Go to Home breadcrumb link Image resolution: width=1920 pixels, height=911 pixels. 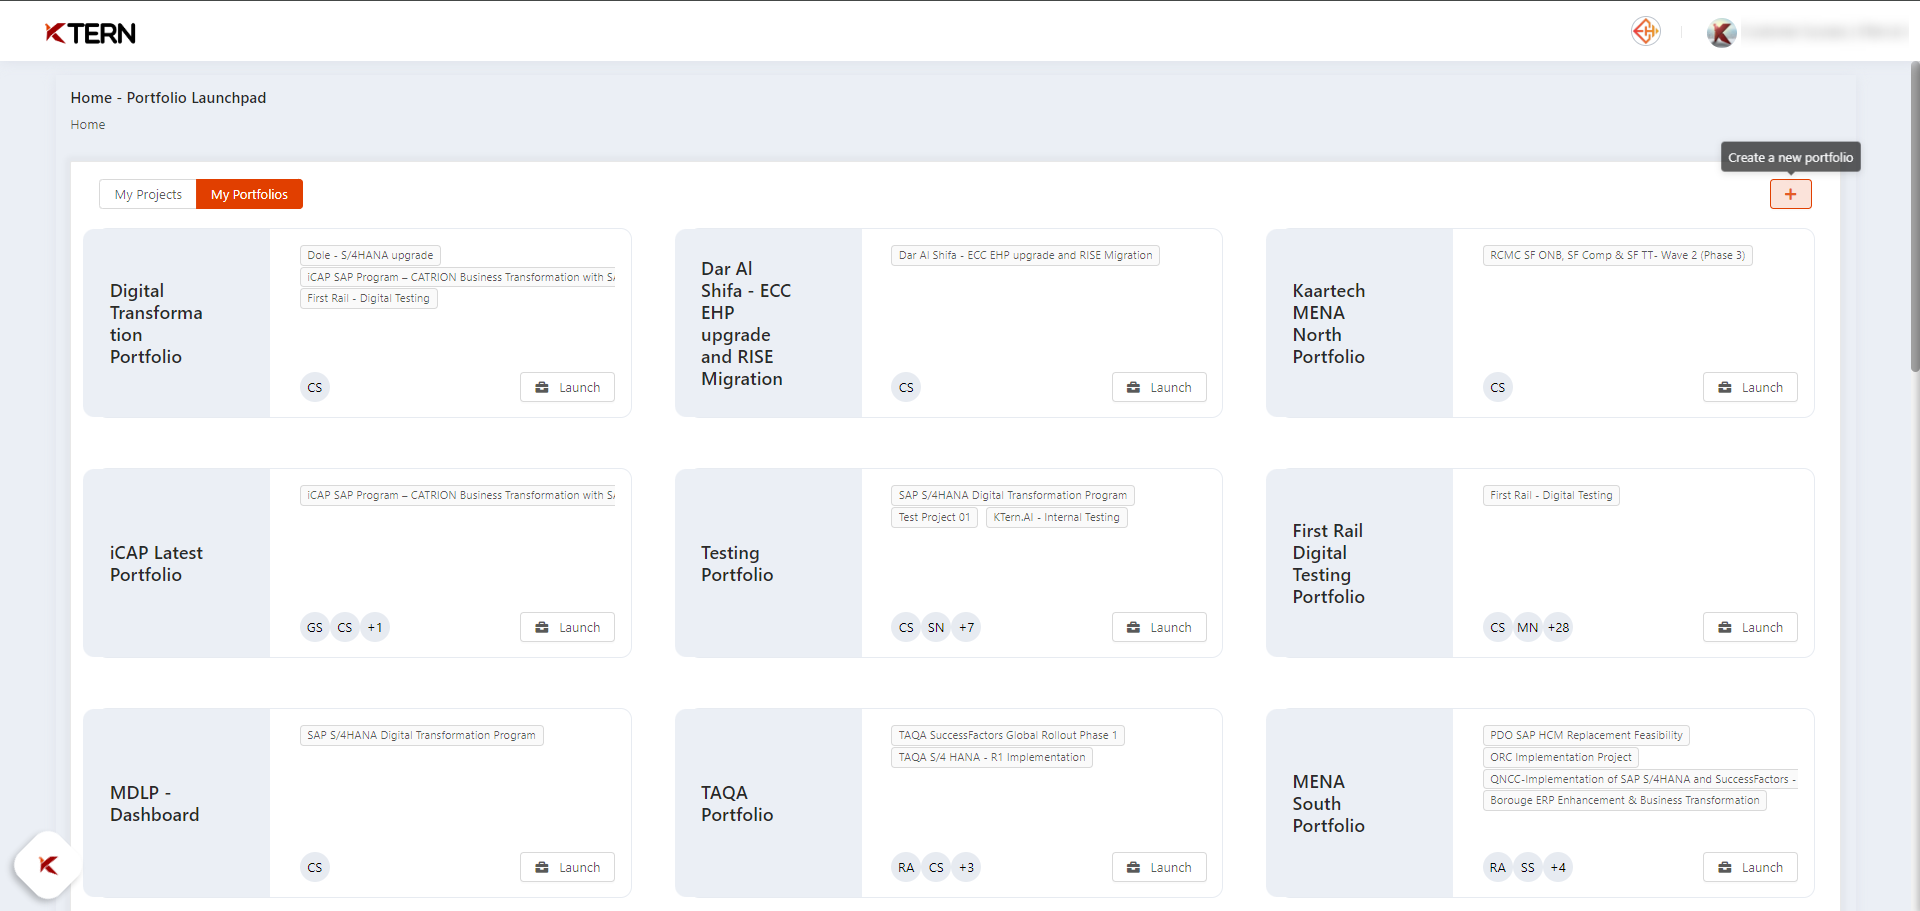click(x=88, y=125)
